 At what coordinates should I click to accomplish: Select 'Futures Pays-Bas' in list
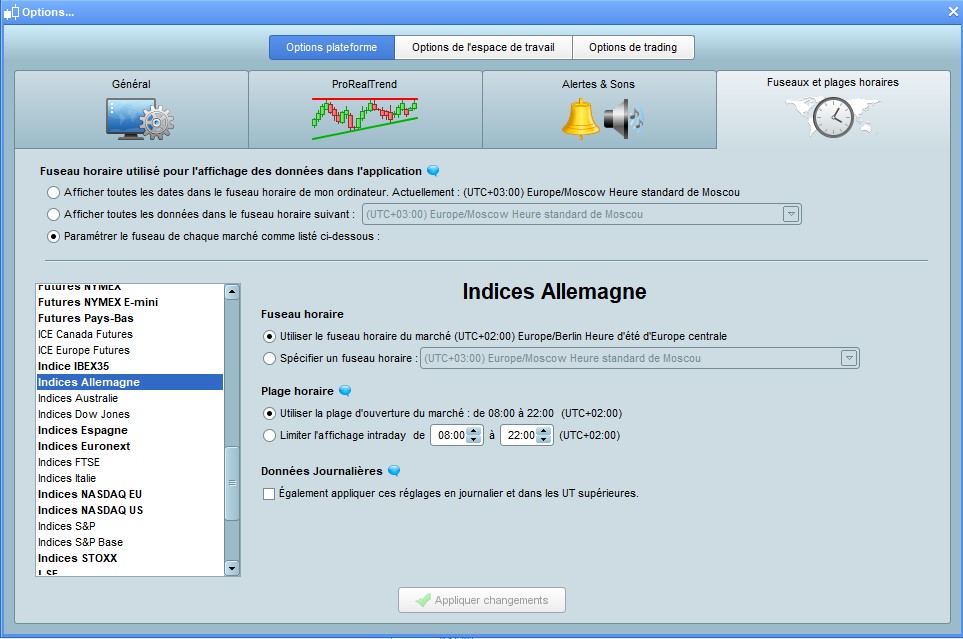coord(130,318)
